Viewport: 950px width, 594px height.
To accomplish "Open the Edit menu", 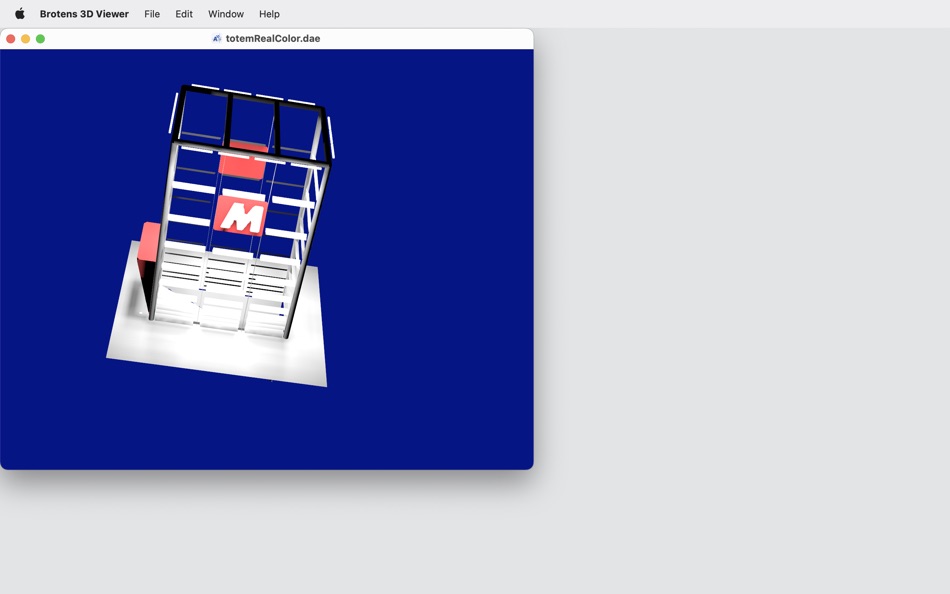I will pos(184,13).
